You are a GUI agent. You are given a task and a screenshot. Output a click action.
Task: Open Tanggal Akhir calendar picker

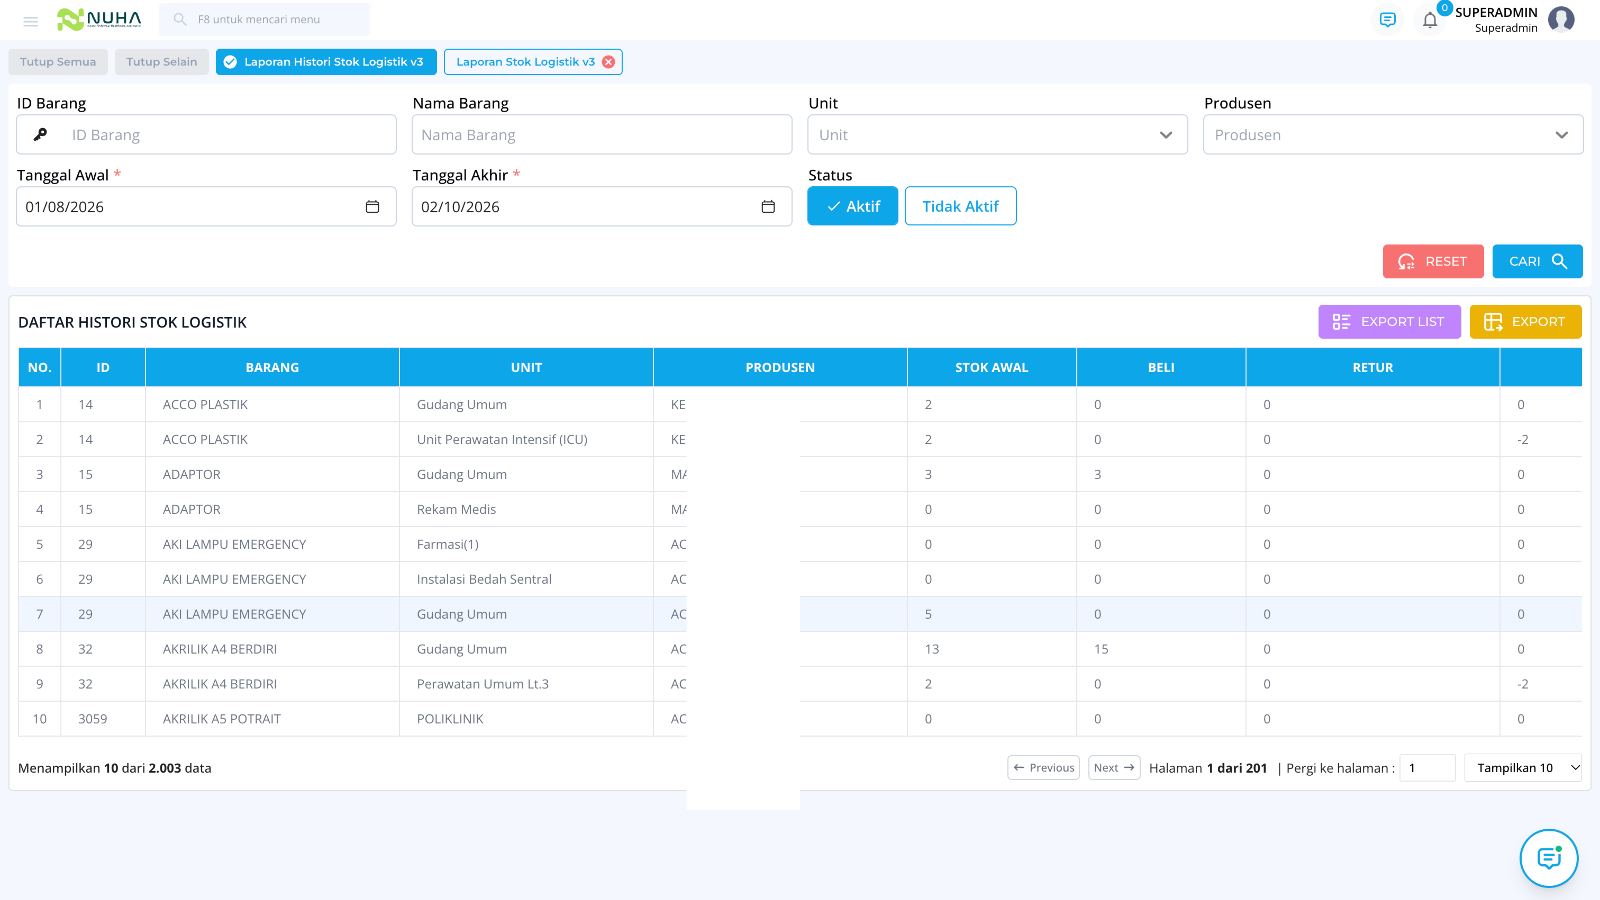click(768, 207)
